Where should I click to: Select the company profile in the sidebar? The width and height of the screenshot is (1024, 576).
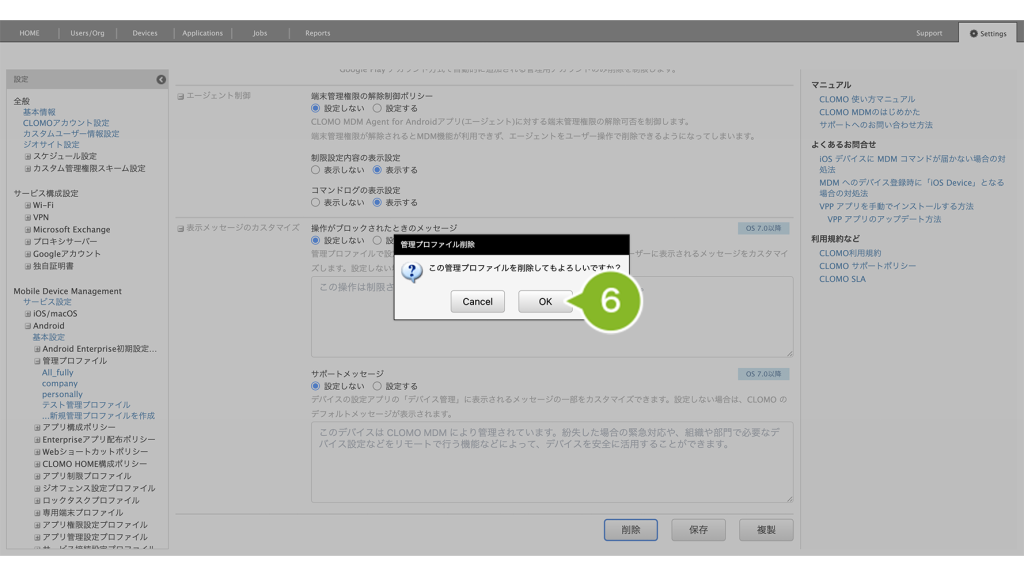point(60,383)
